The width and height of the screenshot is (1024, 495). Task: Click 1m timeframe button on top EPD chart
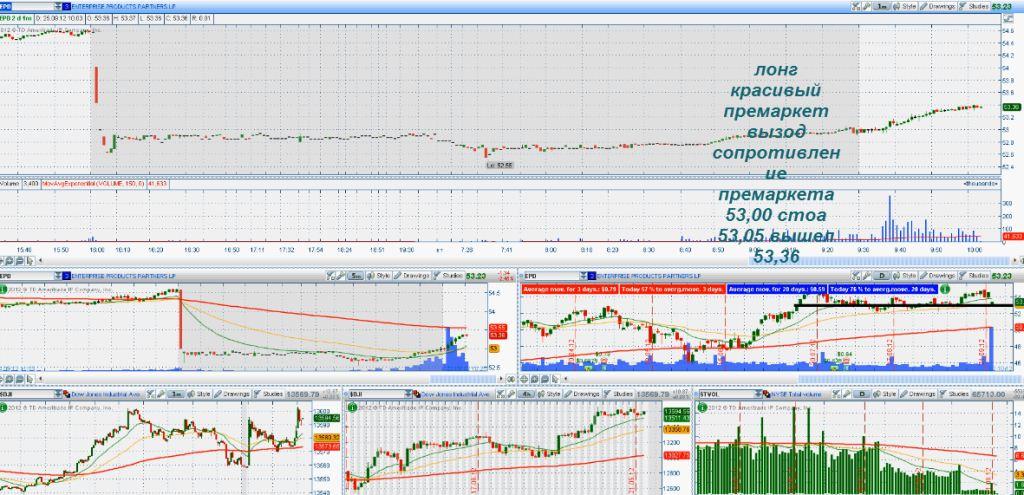(882, 6)
